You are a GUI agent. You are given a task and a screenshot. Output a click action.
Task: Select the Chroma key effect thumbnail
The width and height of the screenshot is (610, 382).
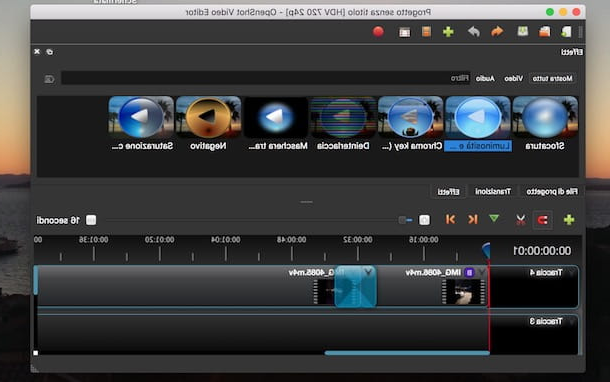pos(410,118)
